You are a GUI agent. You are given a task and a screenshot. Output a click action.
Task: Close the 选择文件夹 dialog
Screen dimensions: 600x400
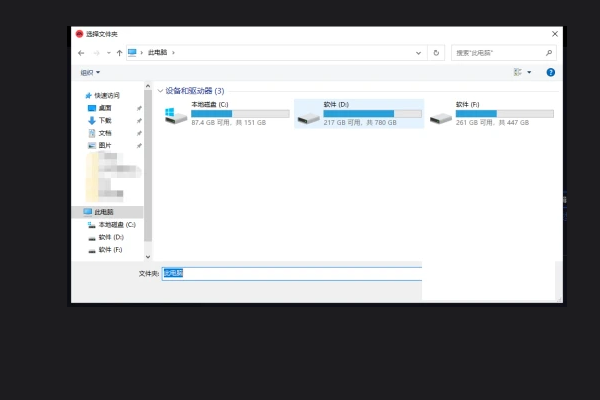pos(555,34)
